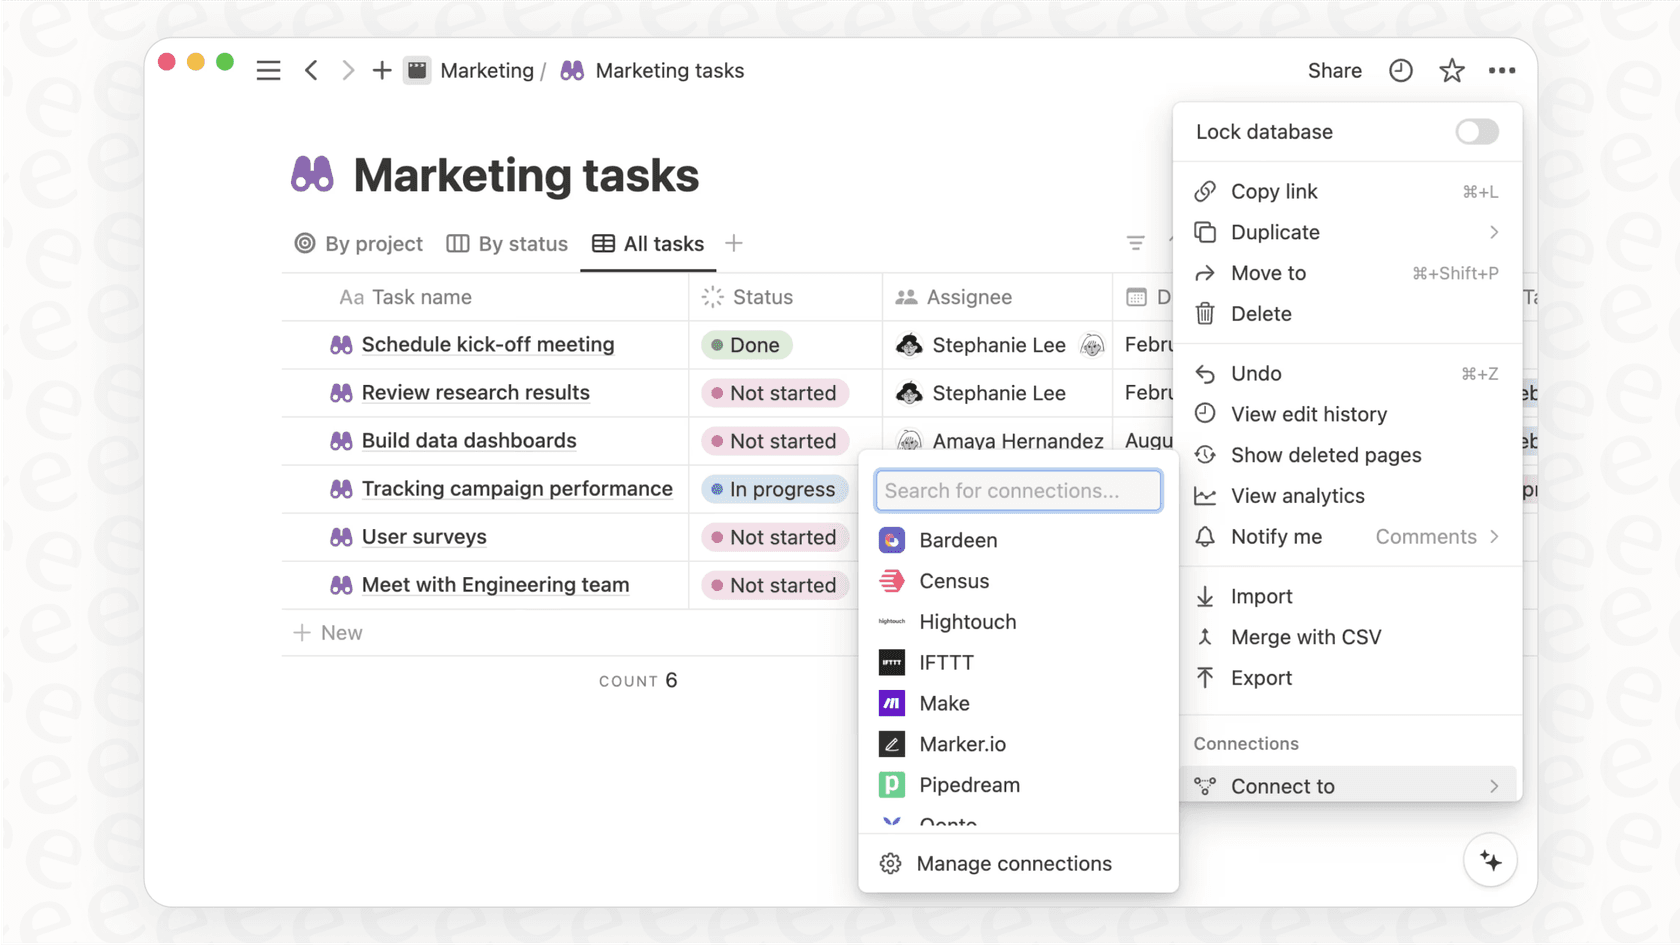Open the Comments dropdown next to Notify me

click(1427, 537)
